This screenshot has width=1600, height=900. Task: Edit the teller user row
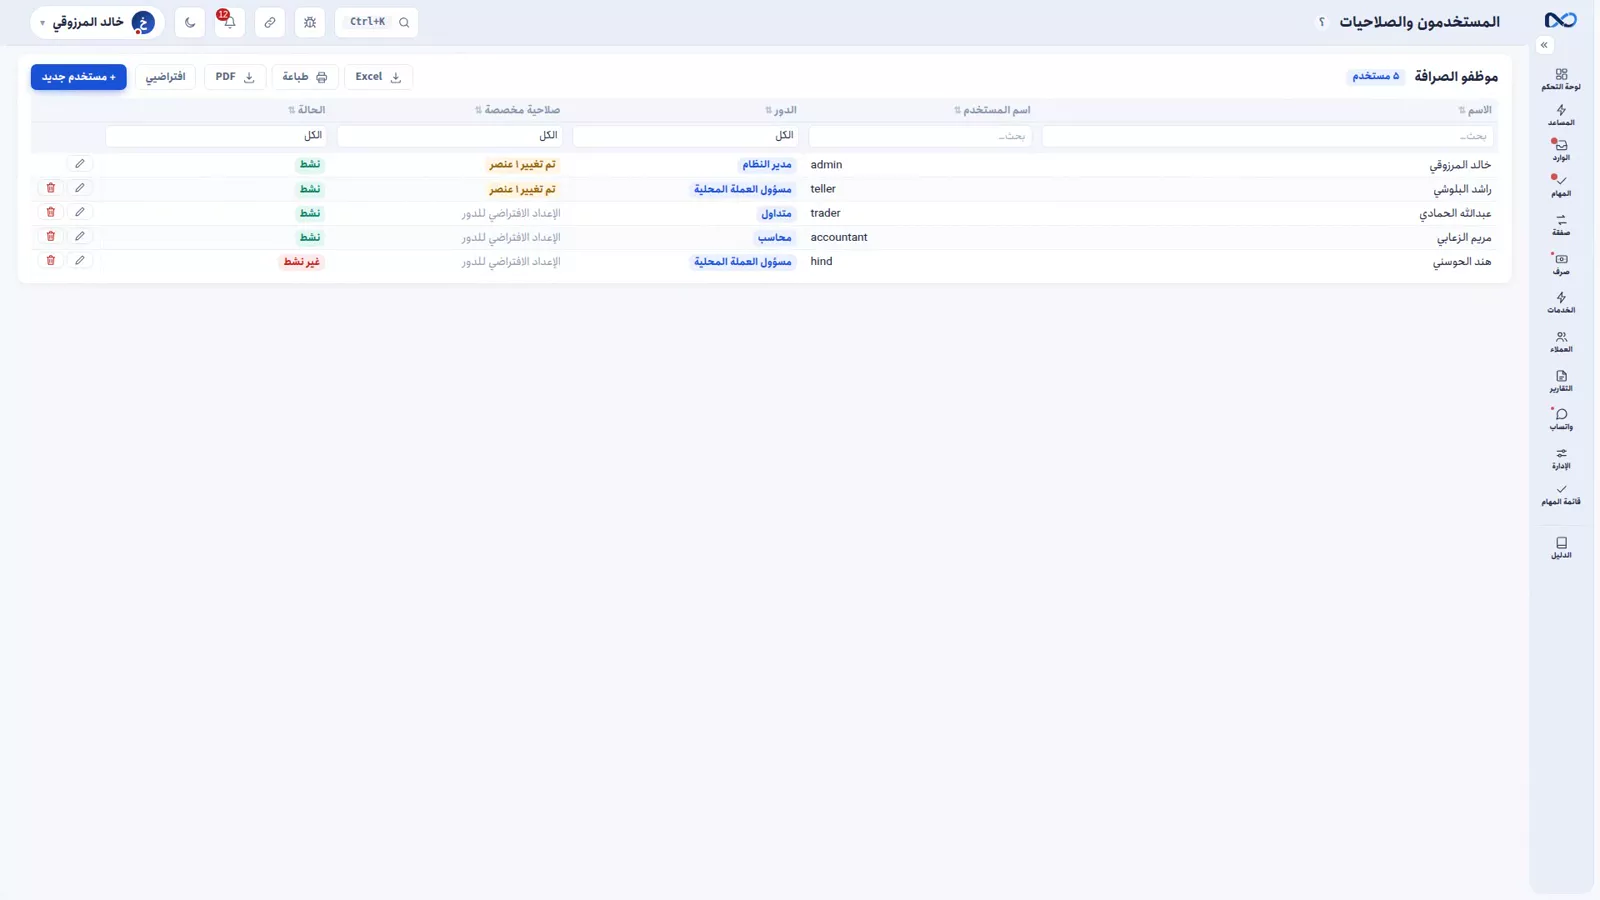click(80, 188)
